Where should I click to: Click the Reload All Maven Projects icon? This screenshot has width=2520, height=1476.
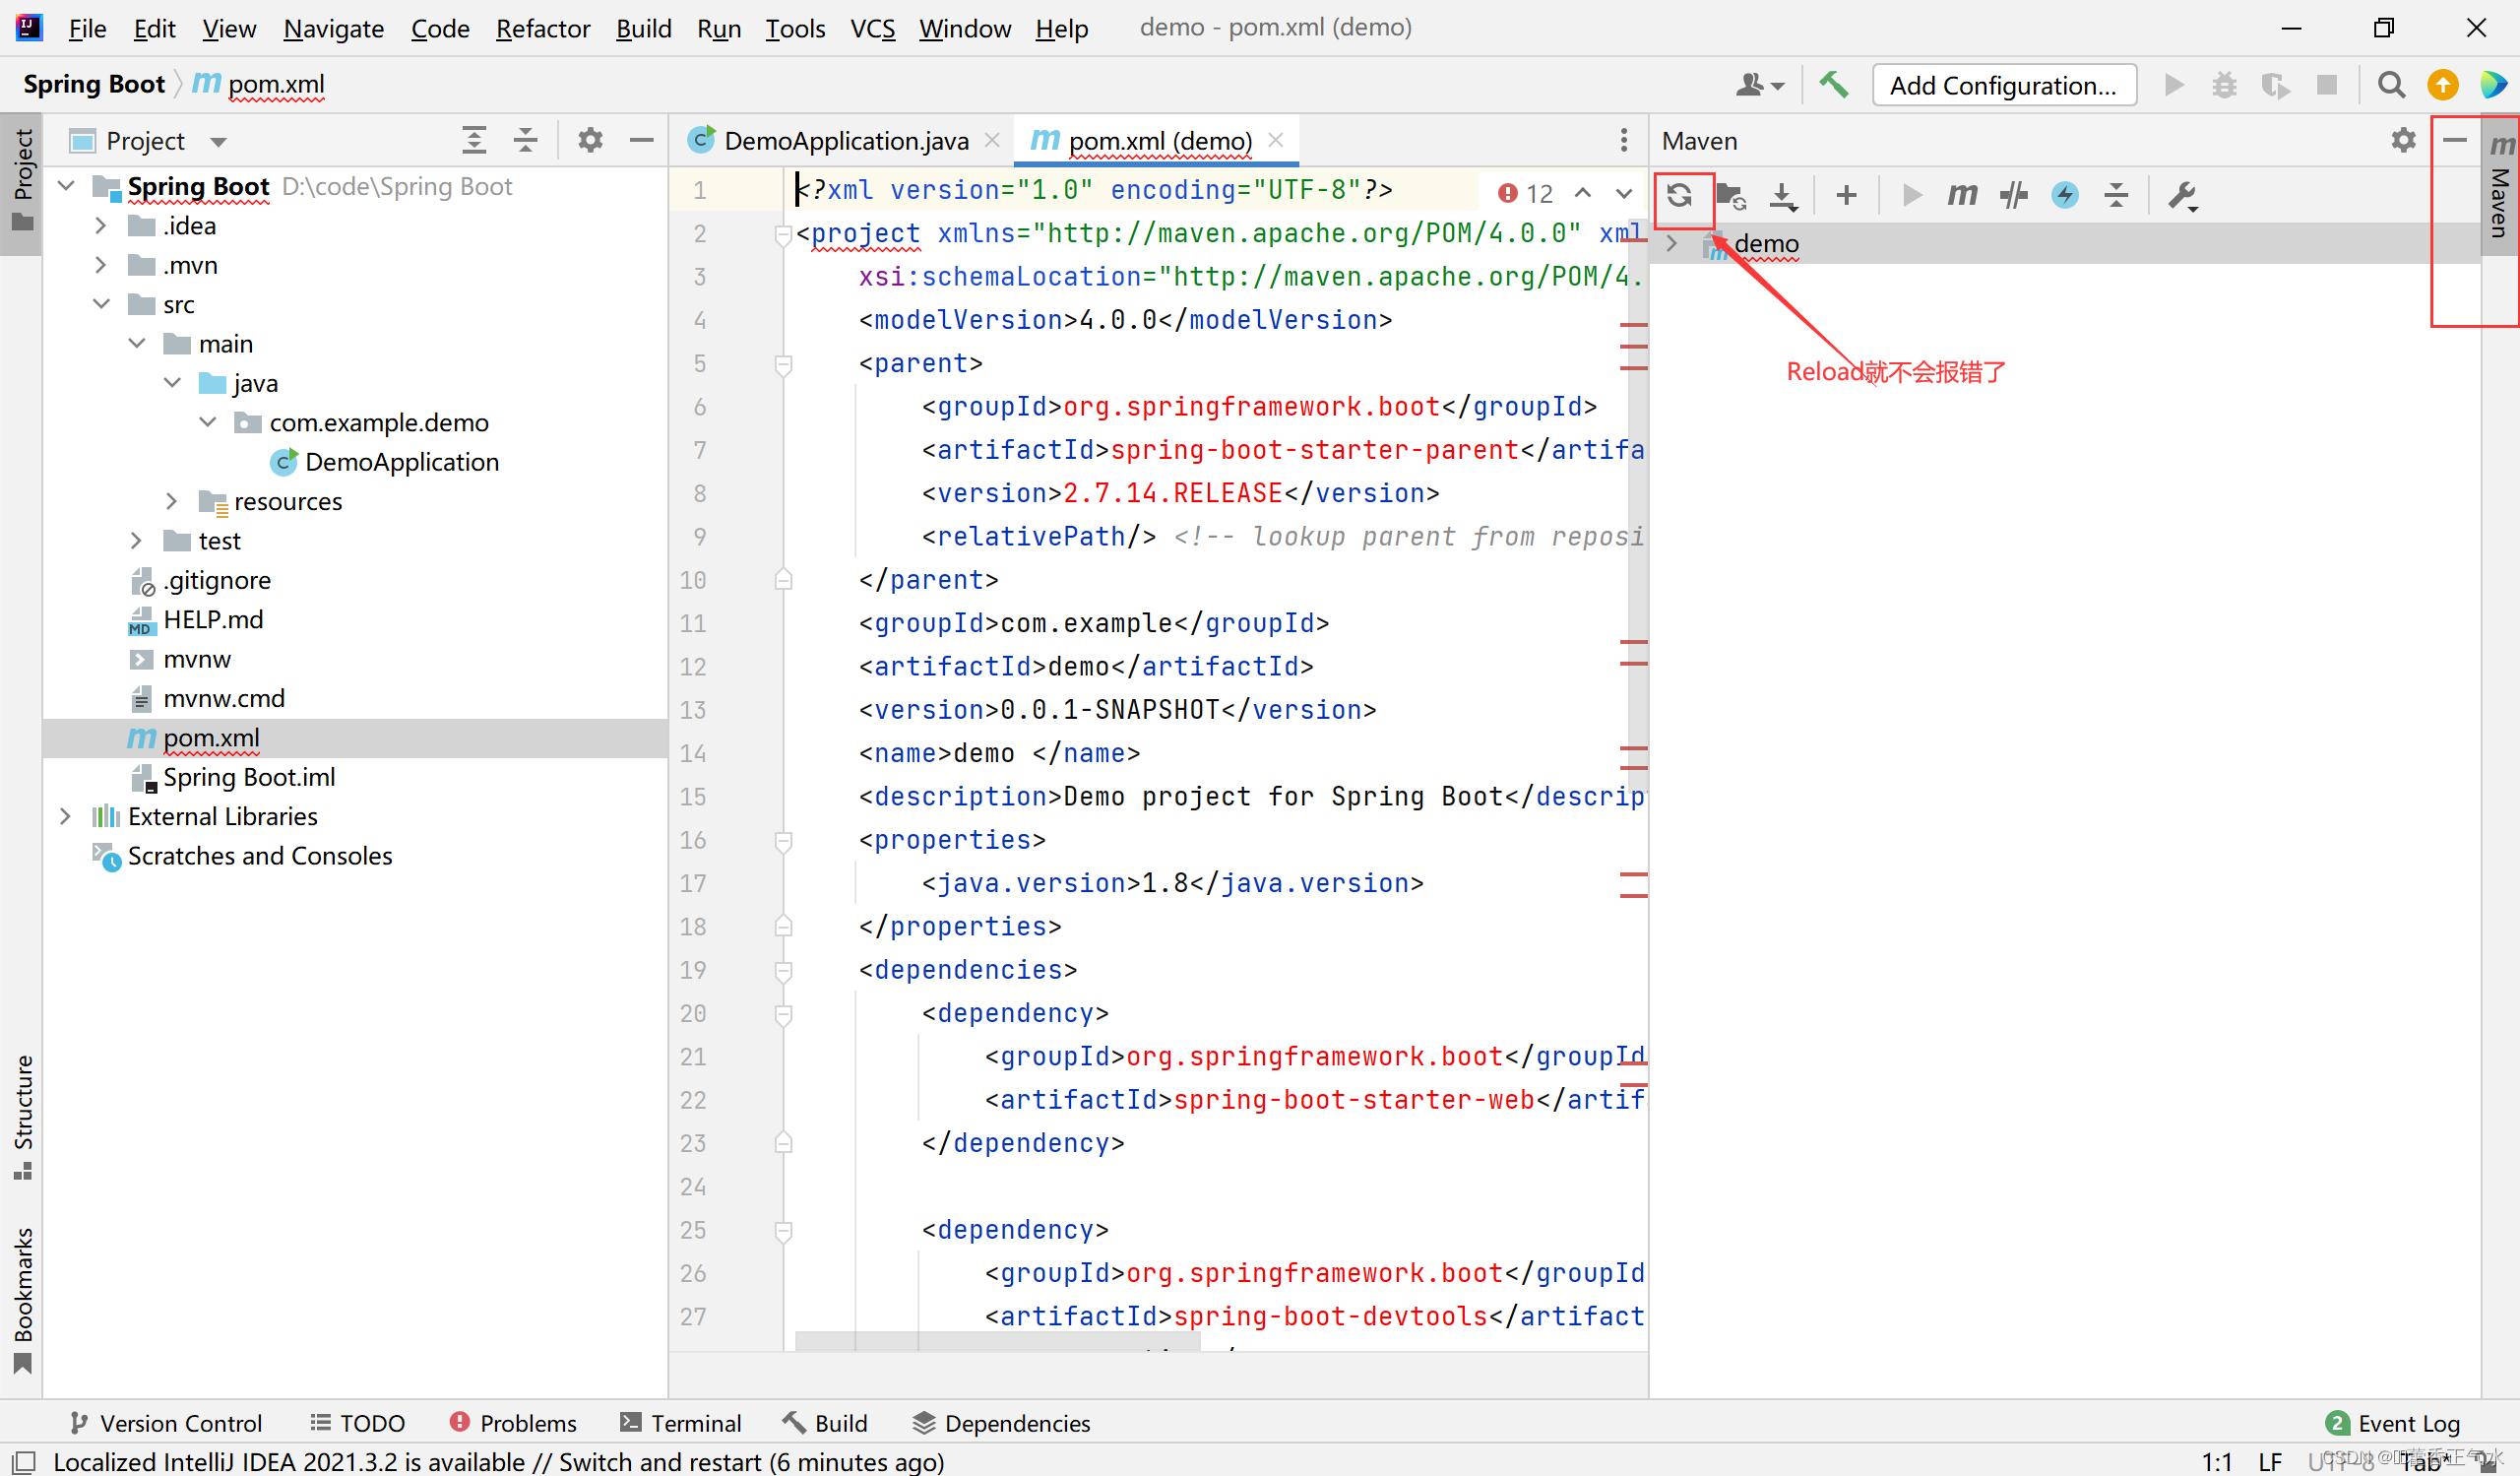coord(1679,195)
